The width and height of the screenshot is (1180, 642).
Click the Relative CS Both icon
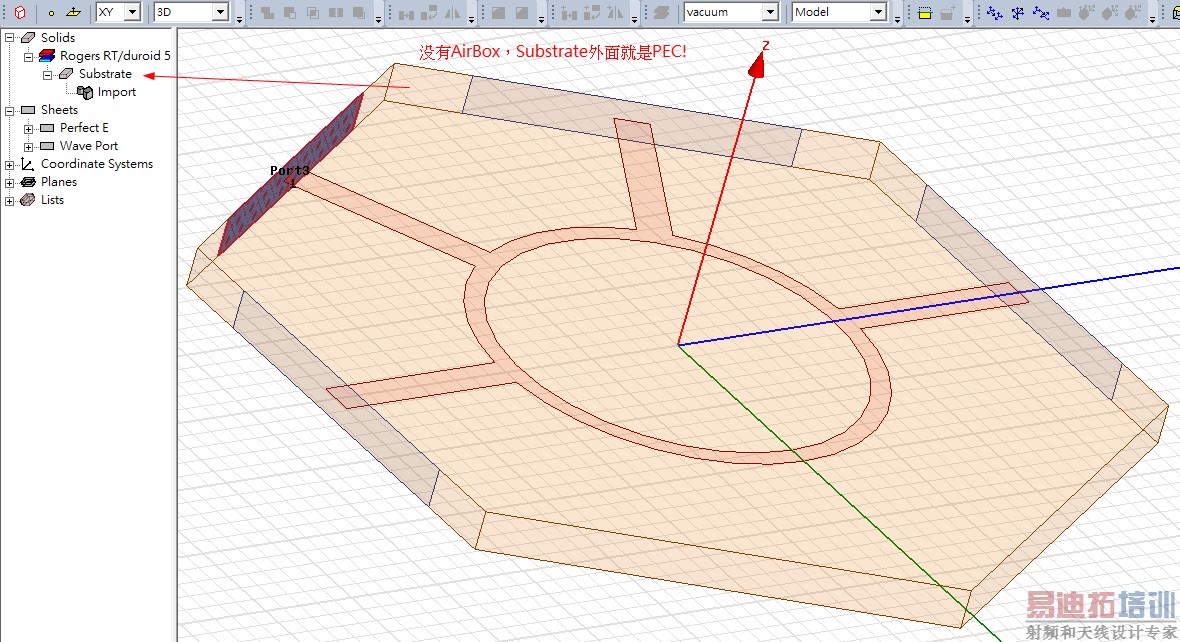pyautogui.click(x=1041, y=13)
